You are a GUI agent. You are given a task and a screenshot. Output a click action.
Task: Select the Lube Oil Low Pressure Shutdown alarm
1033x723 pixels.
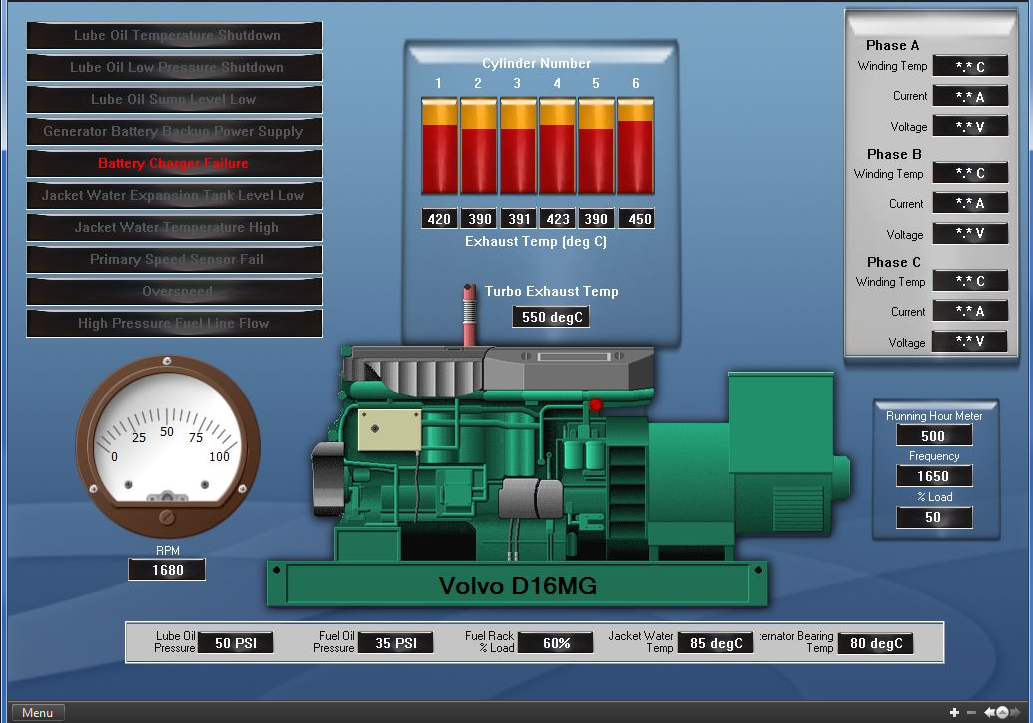pyautogui.click(x=175, y=67)
